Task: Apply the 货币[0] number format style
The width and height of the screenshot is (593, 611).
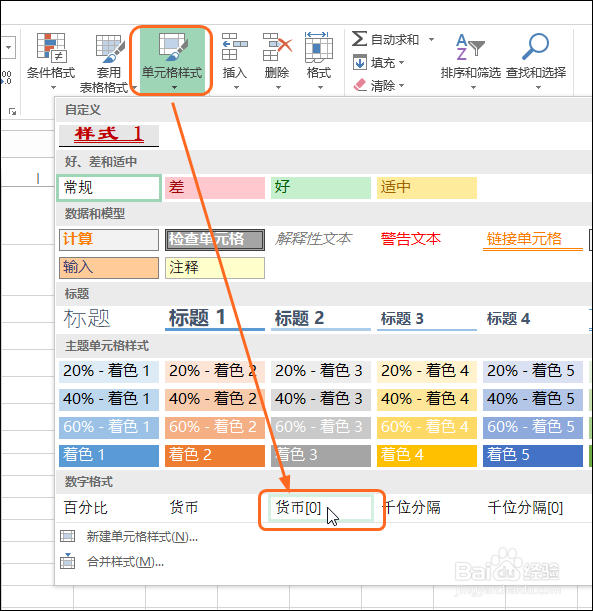Action: coord(321,508)
